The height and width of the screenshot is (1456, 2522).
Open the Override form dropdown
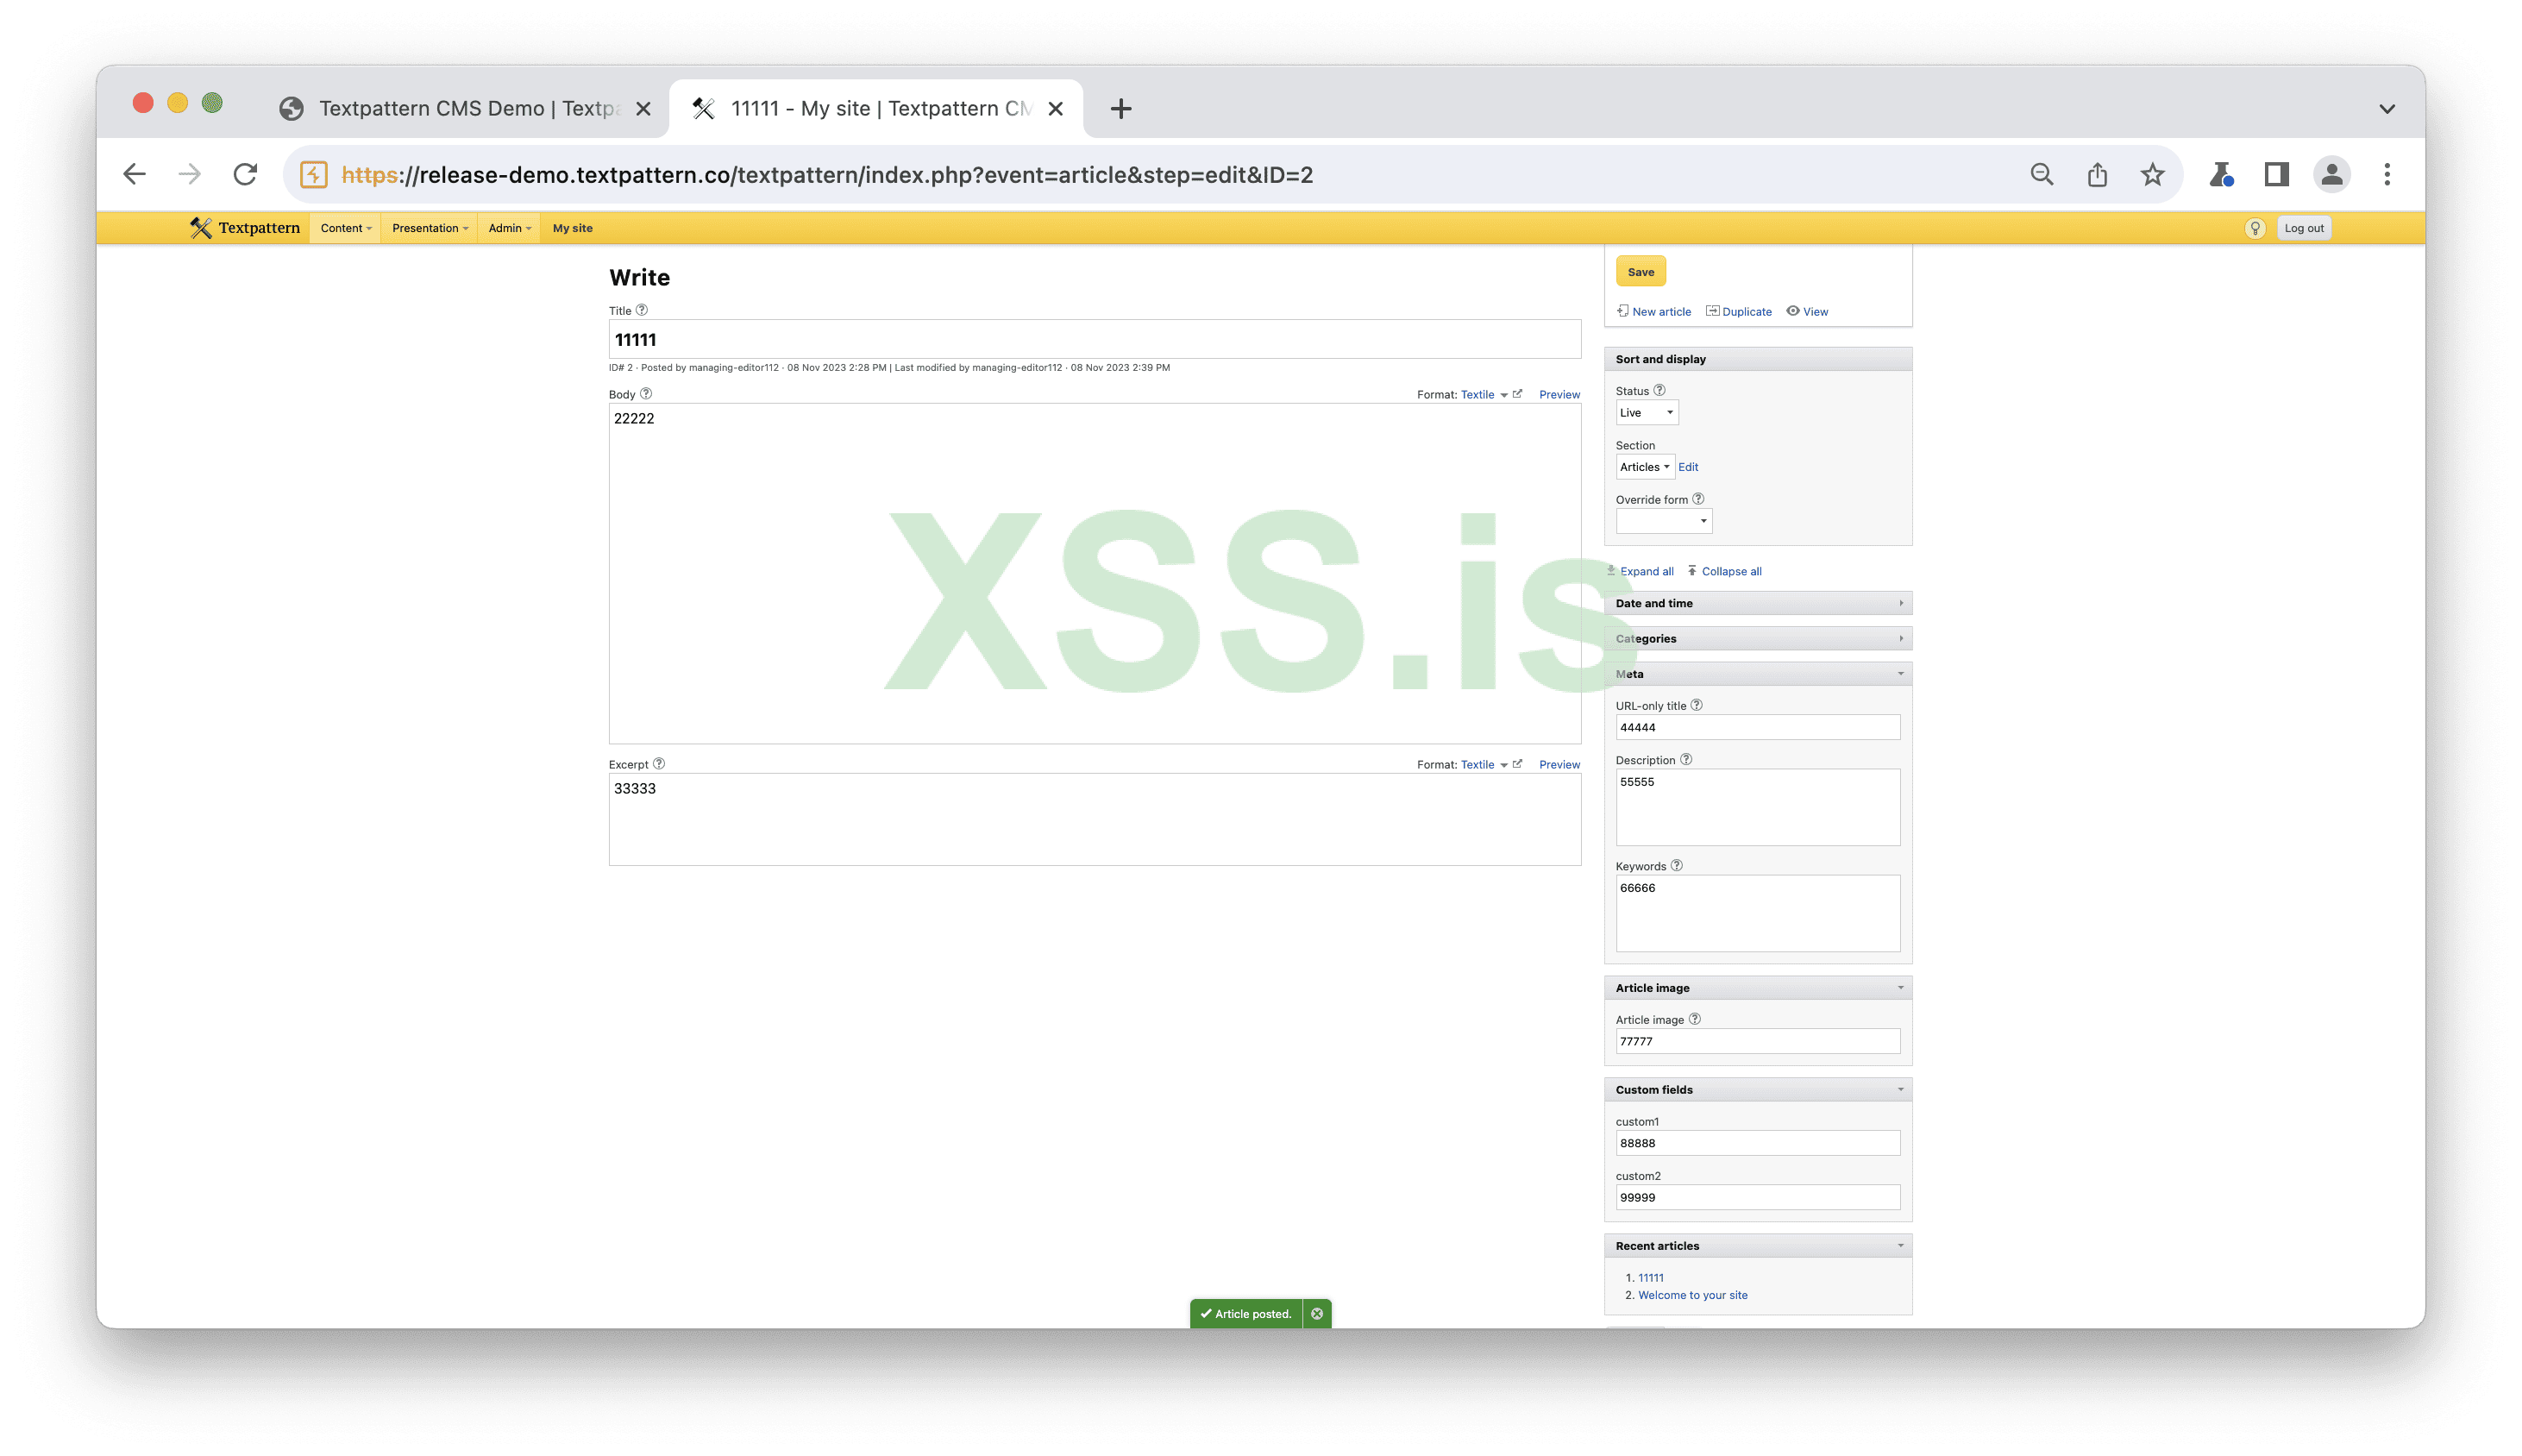click(x=1663, y=521)
